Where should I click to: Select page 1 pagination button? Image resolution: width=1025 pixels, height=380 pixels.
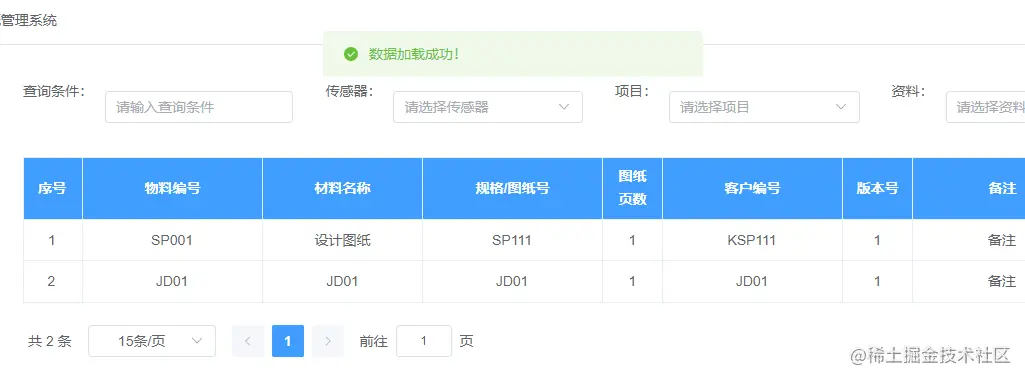coord(288,341)
